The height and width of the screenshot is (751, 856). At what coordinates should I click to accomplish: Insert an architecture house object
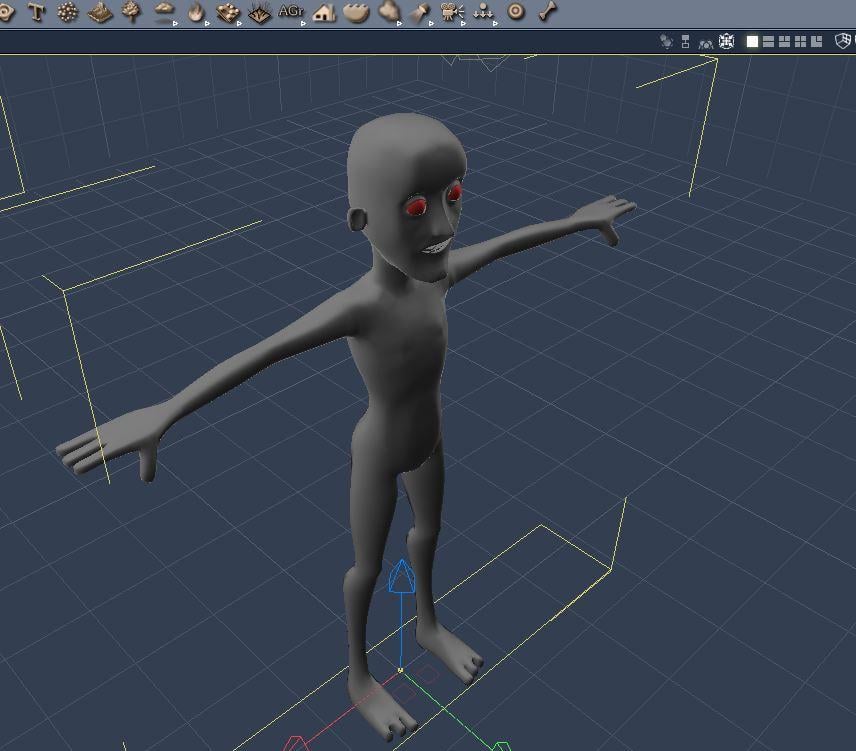tap(324, 13)
